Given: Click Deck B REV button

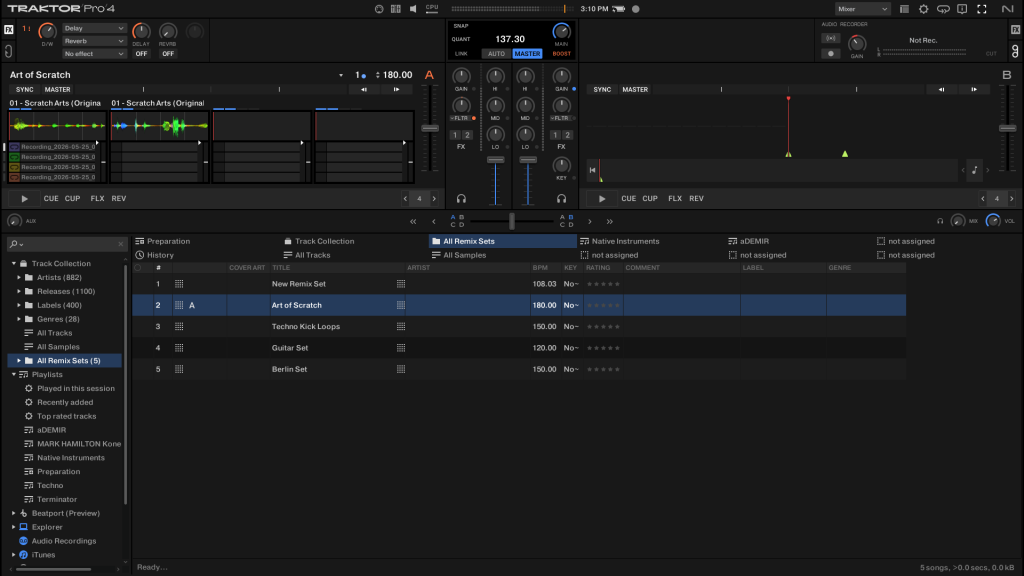Looking at the screenshot, I should coord(696,199).
